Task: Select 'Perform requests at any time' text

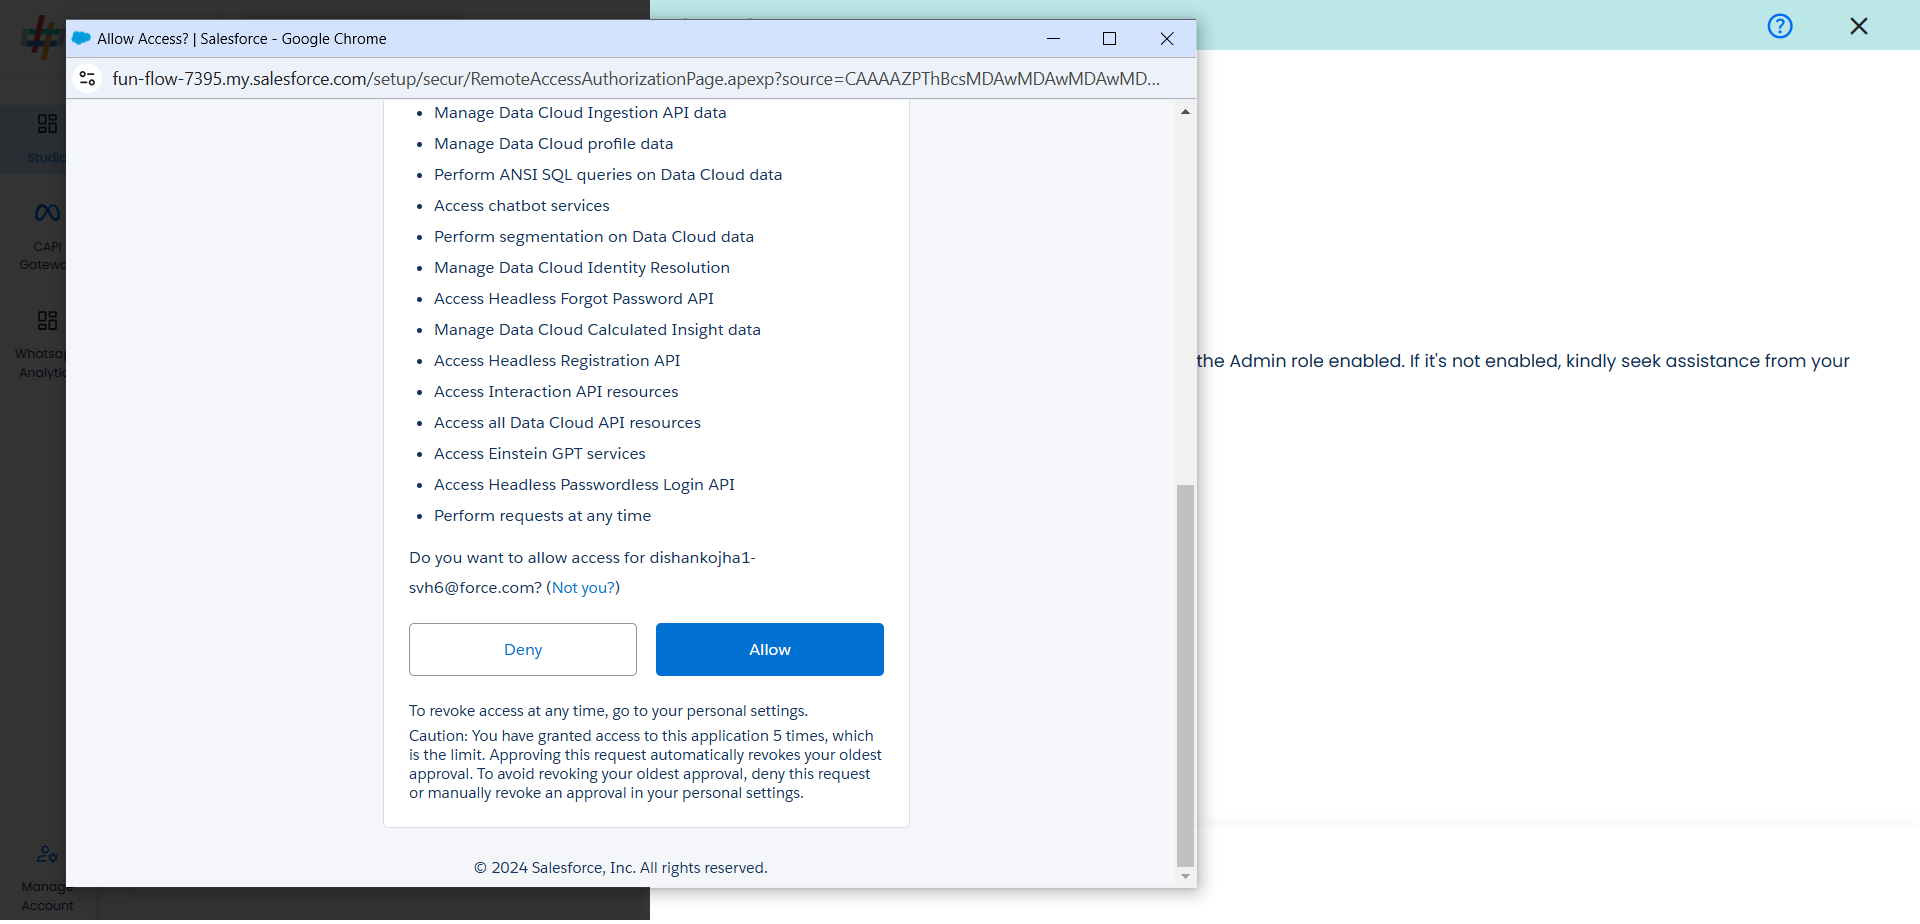Action: pyautogui.click(x=542, y=516)
